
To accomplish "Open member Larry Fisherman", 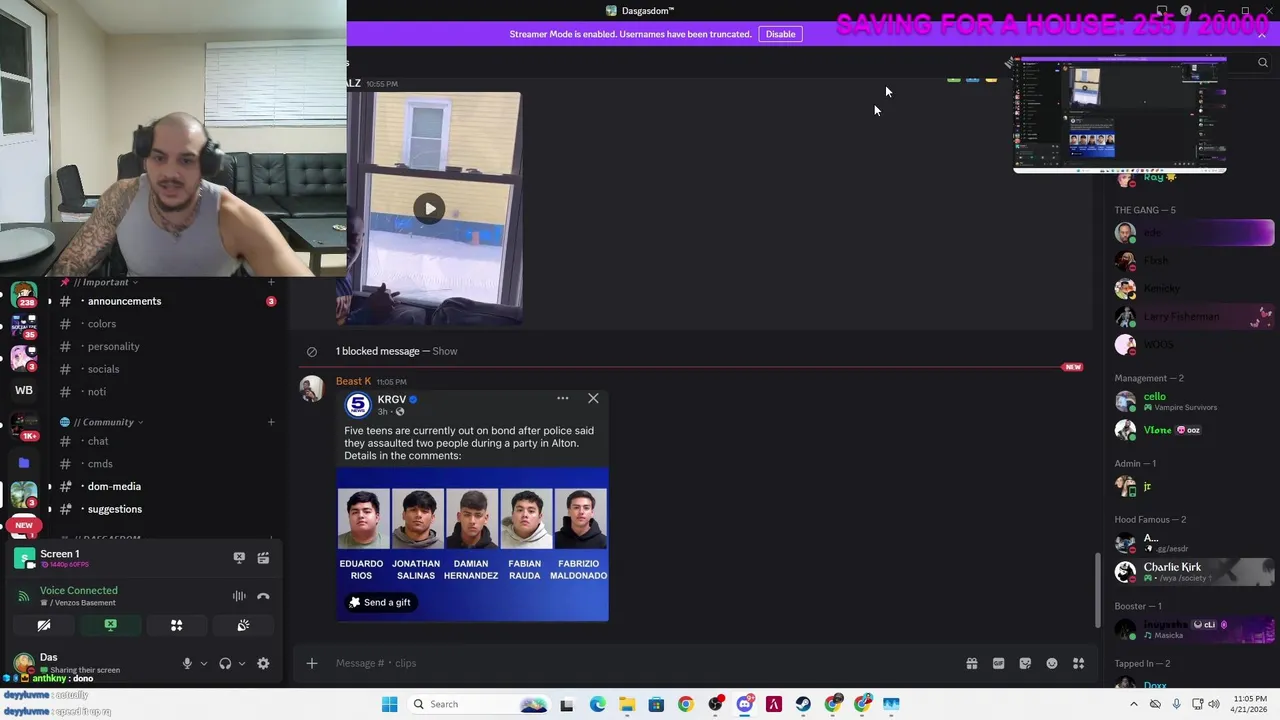I will tap(1195, 317).
